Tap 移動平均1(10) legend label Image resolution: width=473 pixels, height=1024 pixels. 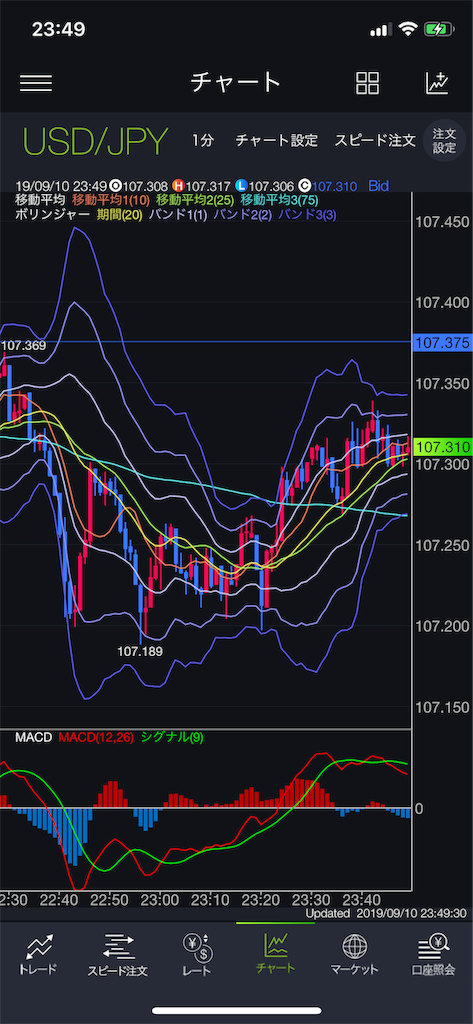(111, 200)
